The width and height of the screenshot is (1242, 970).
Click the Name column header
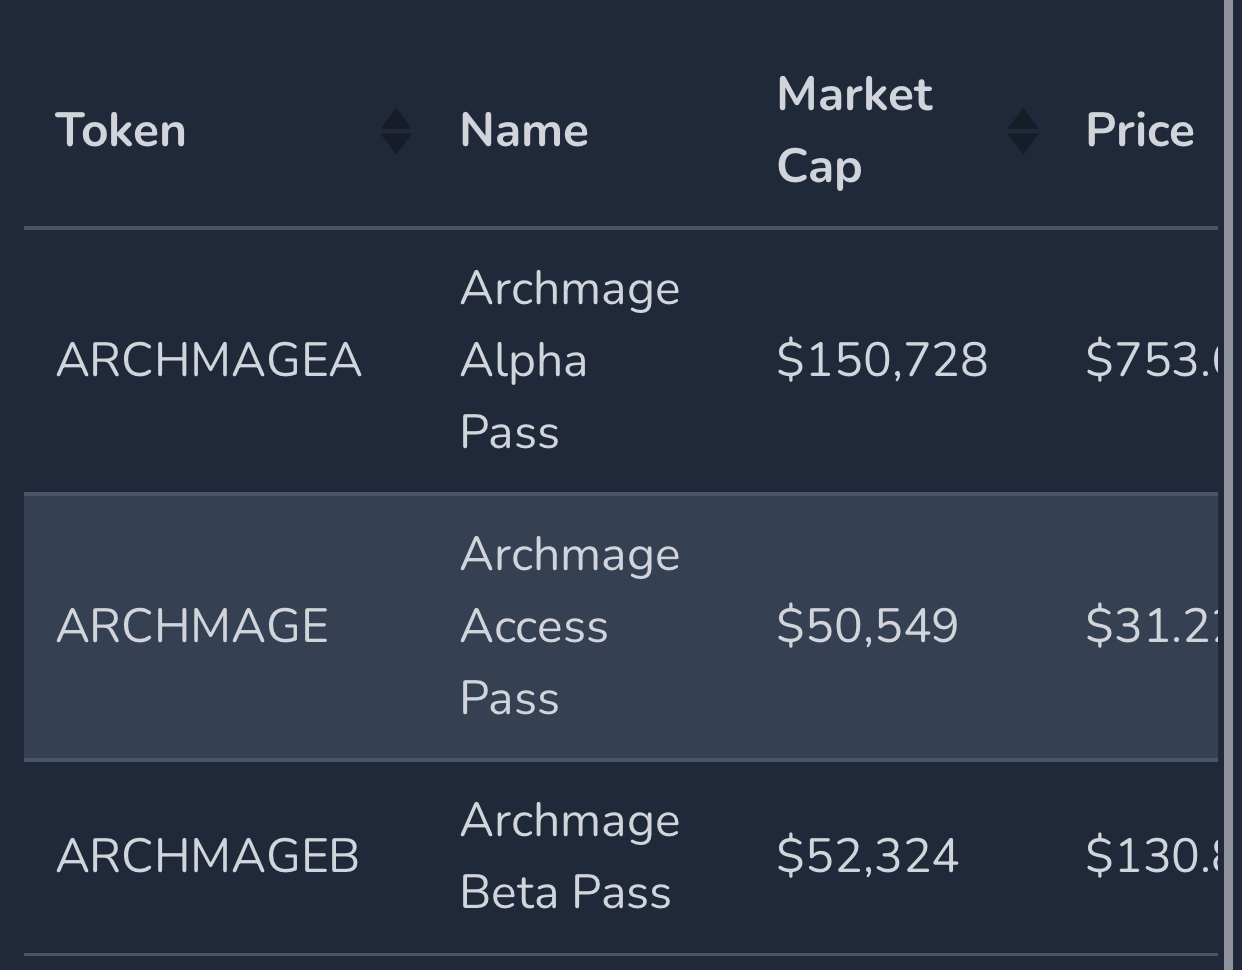(x=524, y=131)
